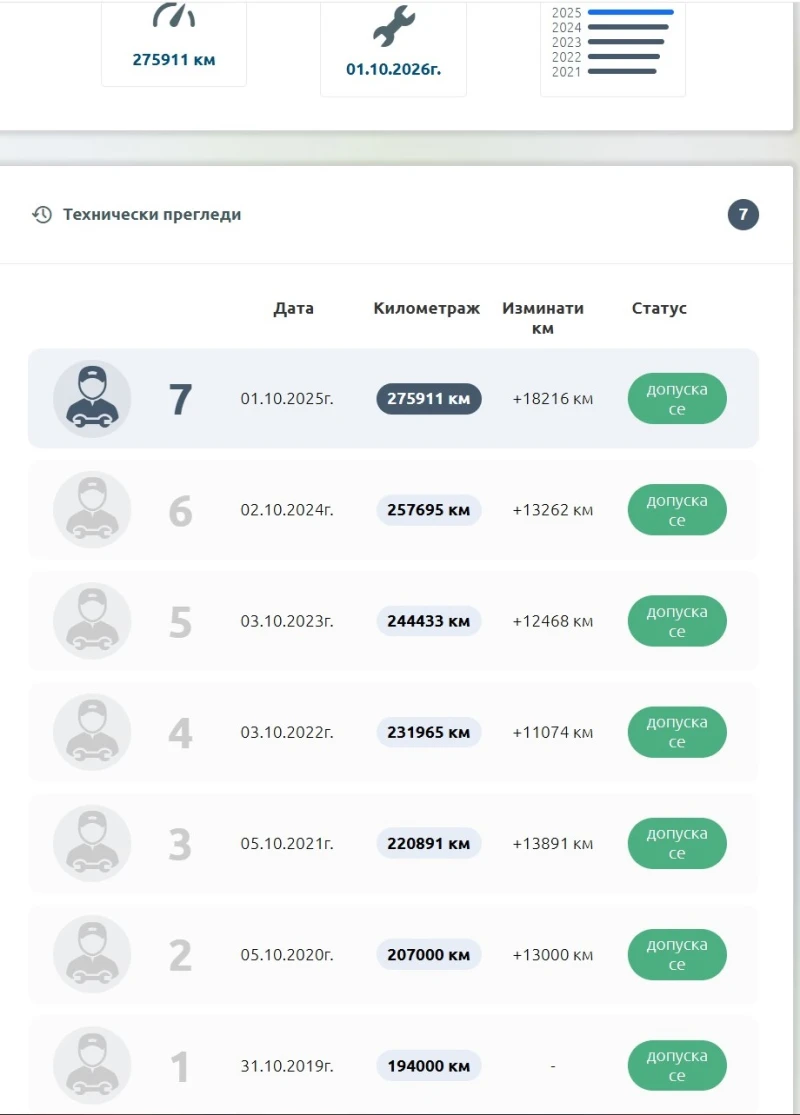
Task: Click the avatar icon beside inspection 3
Action: click(x=91, y=843)
